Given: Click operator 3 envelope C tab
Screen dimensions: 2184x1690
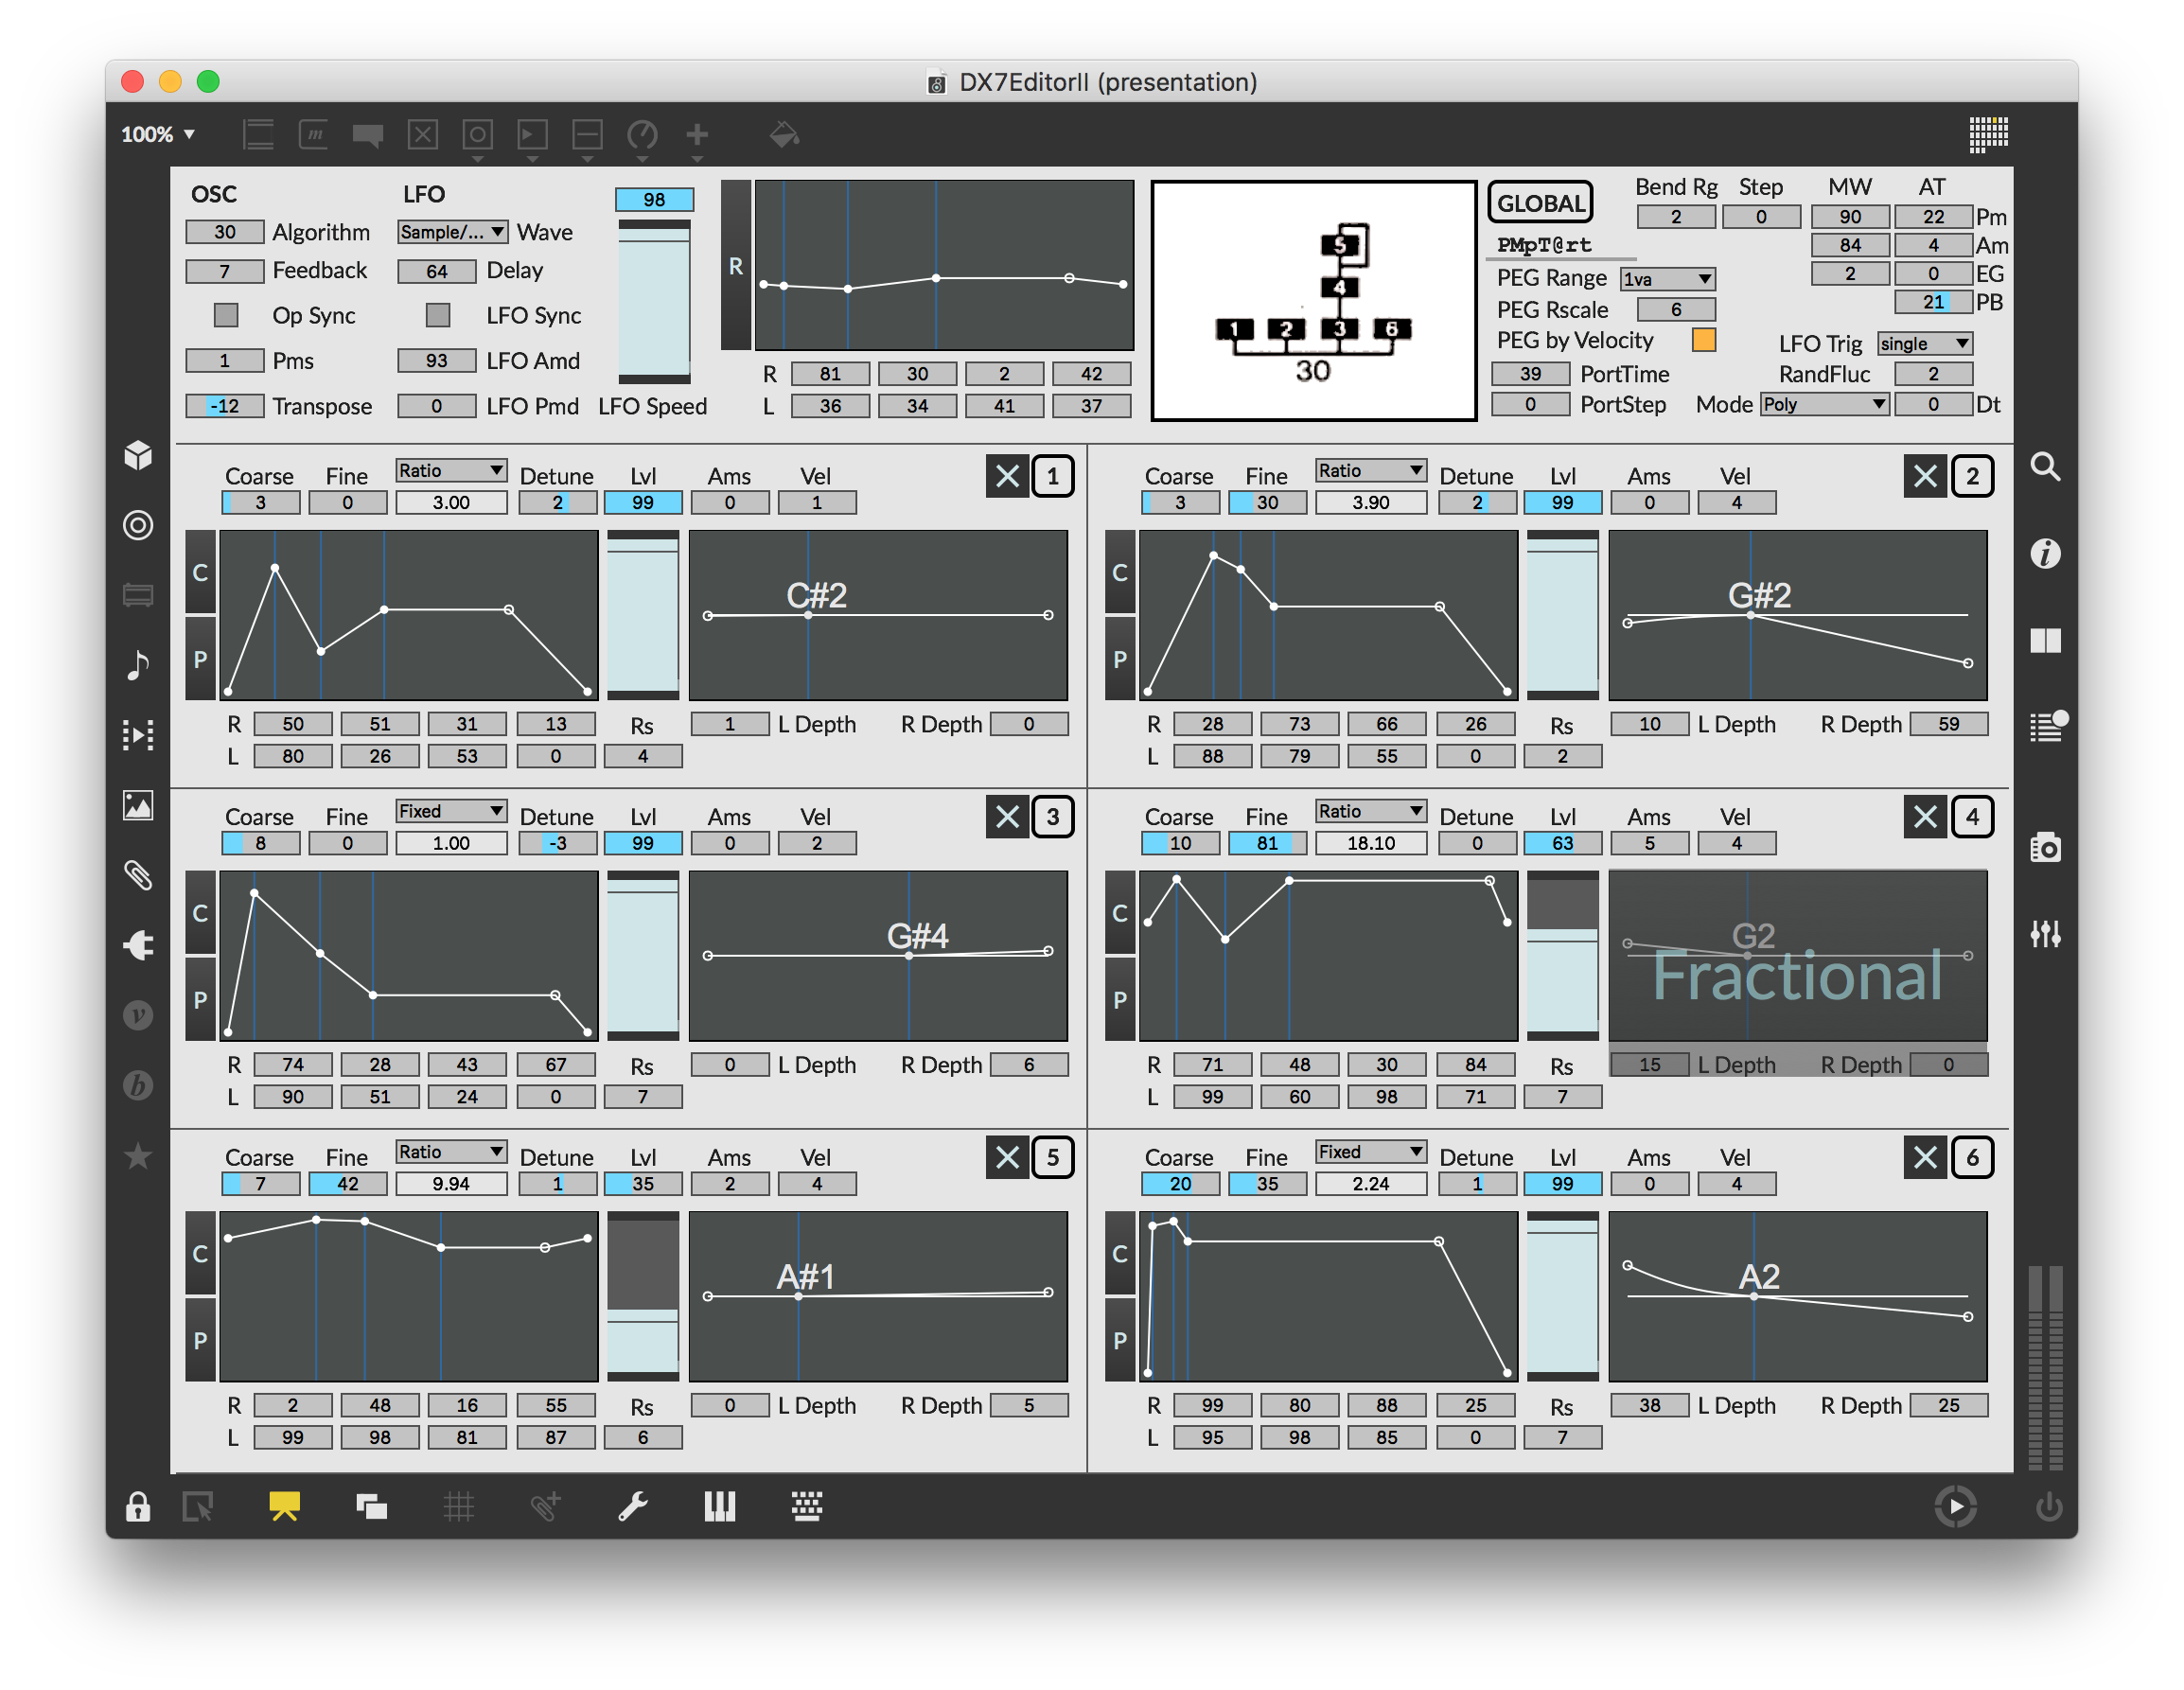Looking at the screenshot, I should (x=200, y=913).
